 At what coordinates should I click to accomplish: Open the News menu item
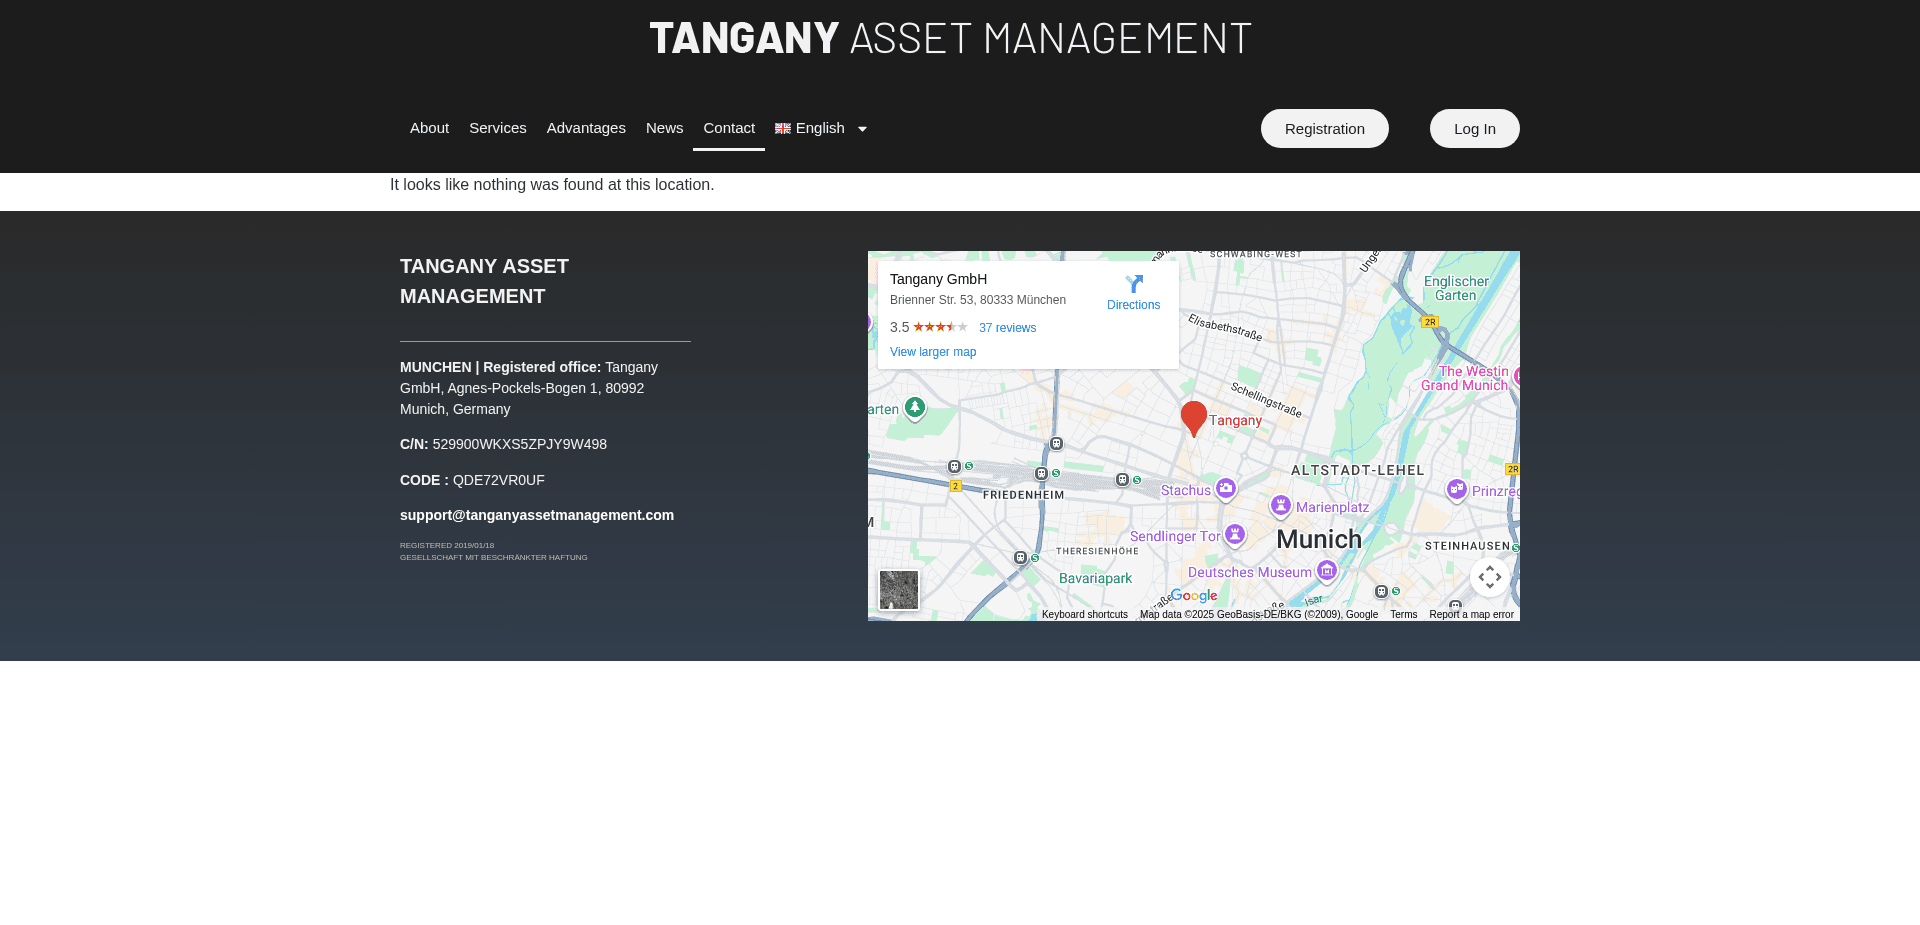pyautogui.click(x=664, y=128)
